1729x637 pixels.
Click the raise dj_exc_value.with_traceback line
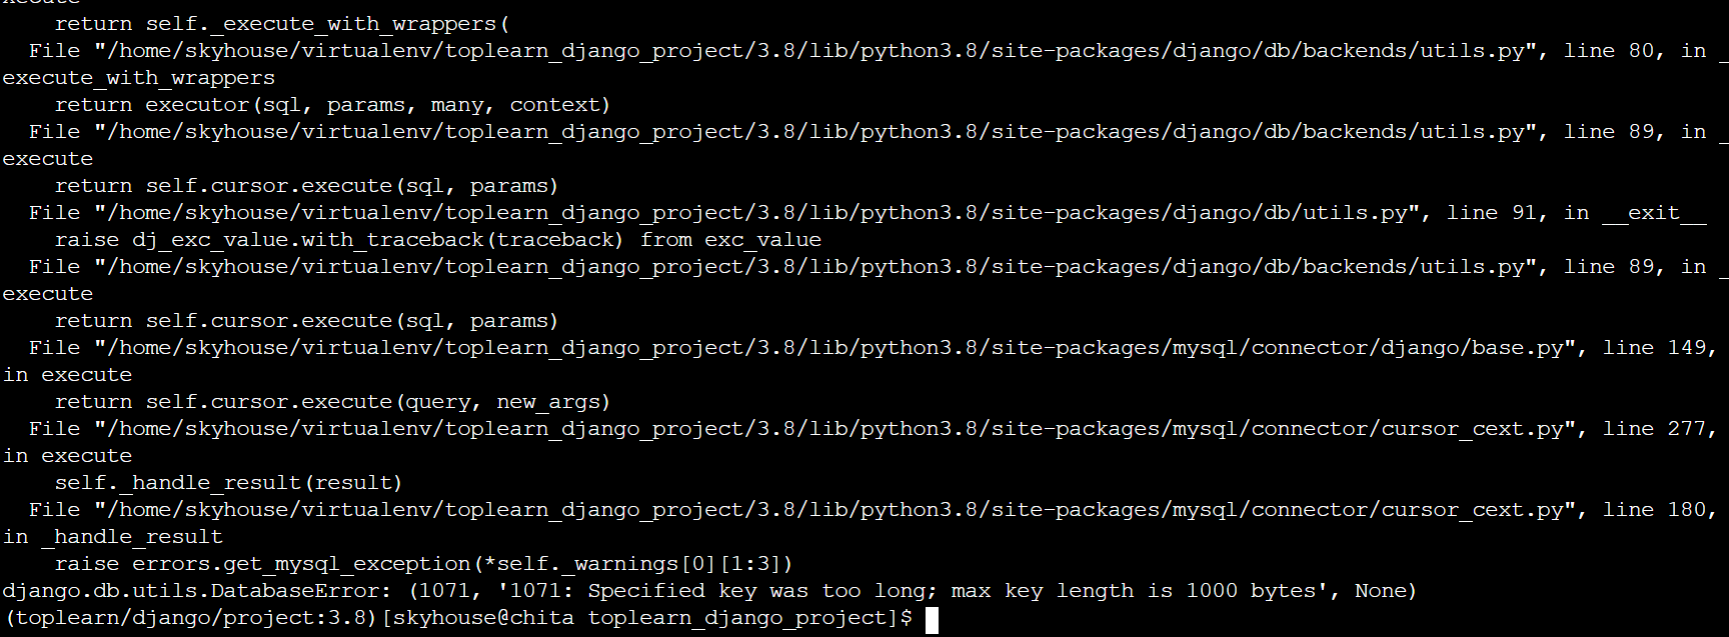tap(438, 240)
